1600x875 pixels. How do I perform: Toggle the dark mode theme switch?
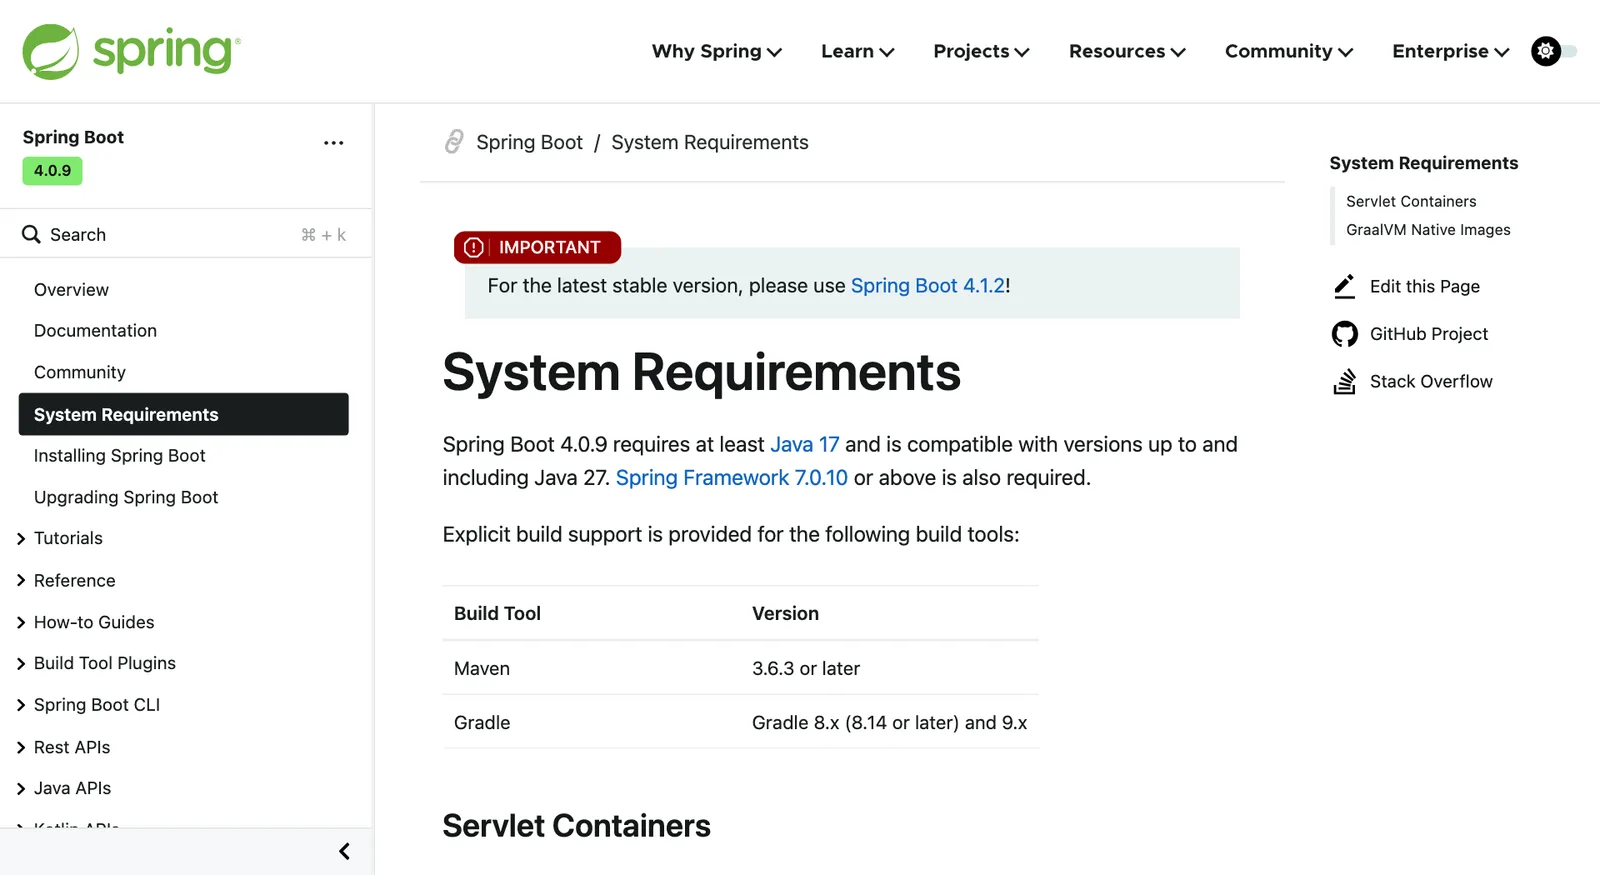tap(1554, 51)
